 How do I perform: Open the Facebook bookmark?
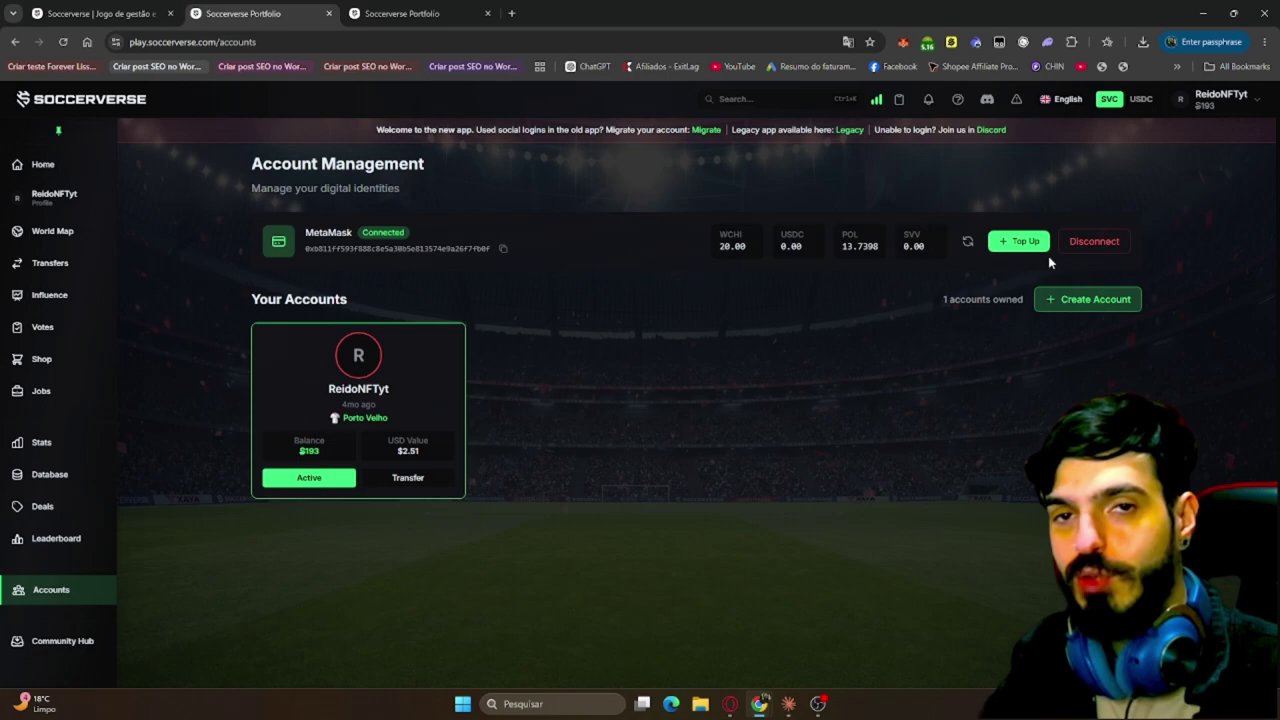(x=892, y=67)
